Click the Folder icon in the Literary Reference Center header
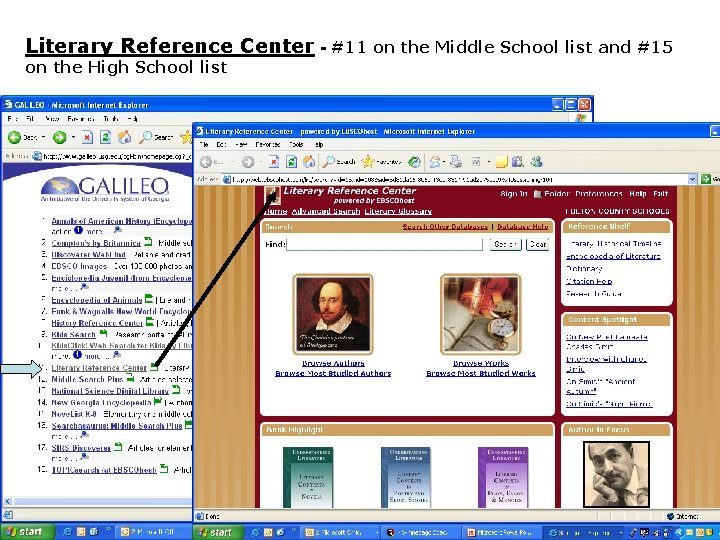Screen dimensions: 720x540 (537, 194)
